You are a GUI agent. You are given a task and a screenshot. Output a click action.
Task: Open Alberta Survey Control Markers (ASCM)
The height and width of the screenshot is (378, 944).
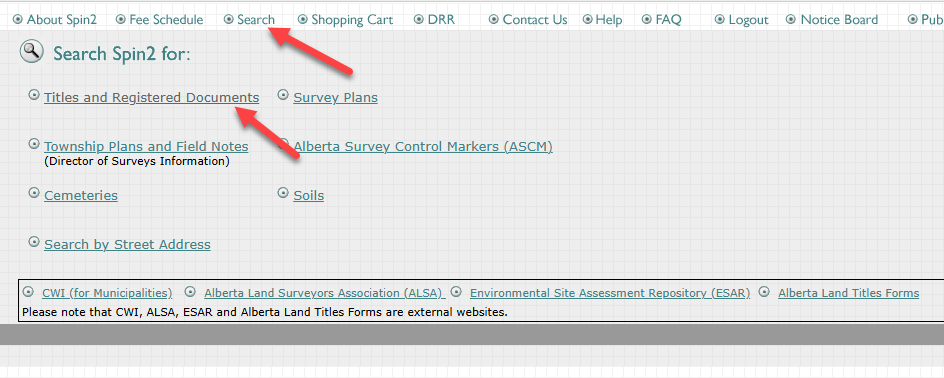pos(423,146)
